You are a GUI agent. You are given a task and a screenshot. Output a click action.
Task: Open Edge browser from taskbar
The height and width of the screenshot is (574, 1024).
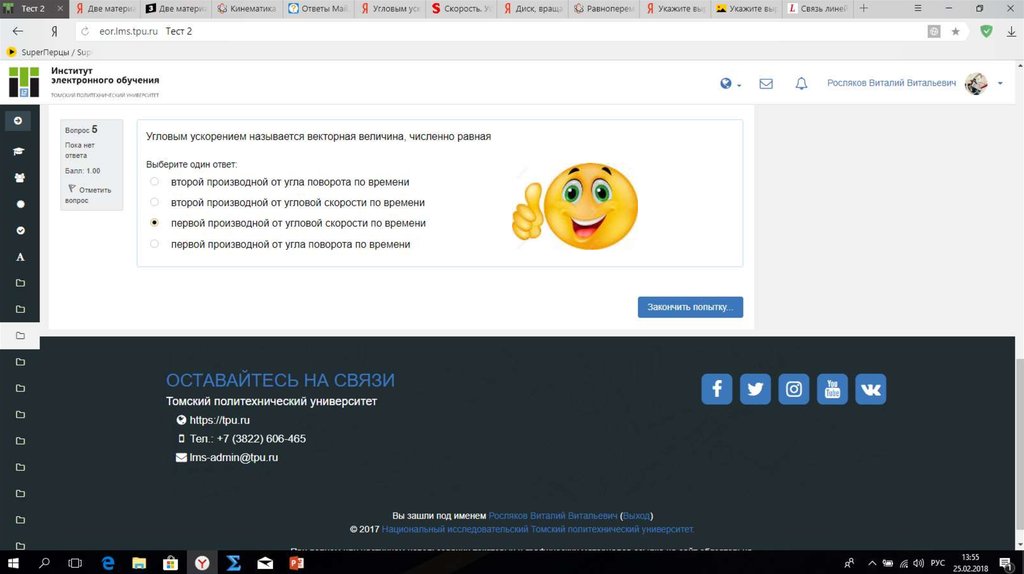click(x=108, y=563)
